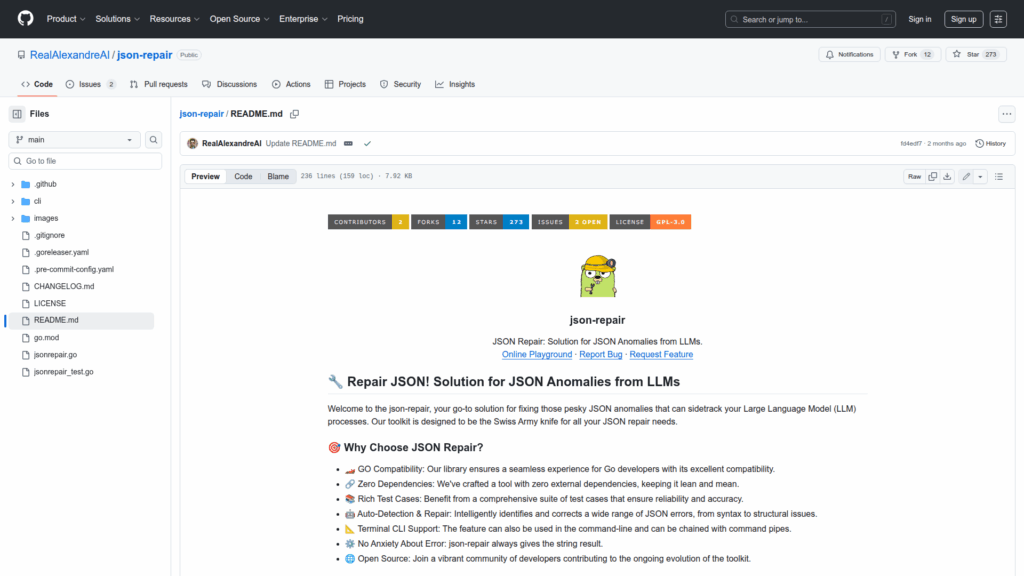Click the GitHub logo in the header

point(25,19)
